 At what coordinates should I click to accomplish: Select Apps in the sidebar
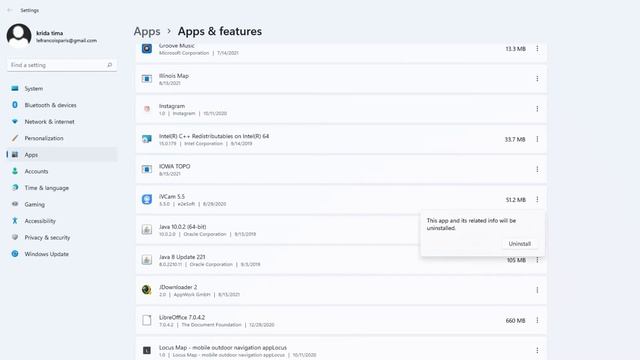[x=62, y=155]
